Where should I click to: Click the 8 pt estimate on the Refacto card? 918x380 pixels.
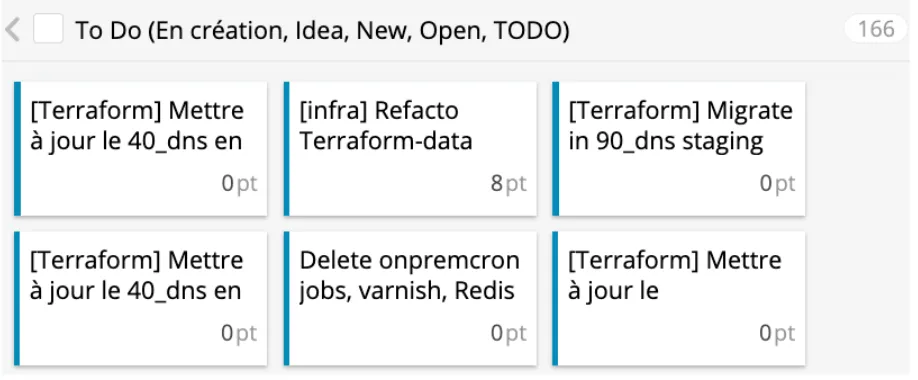[508, 184]
